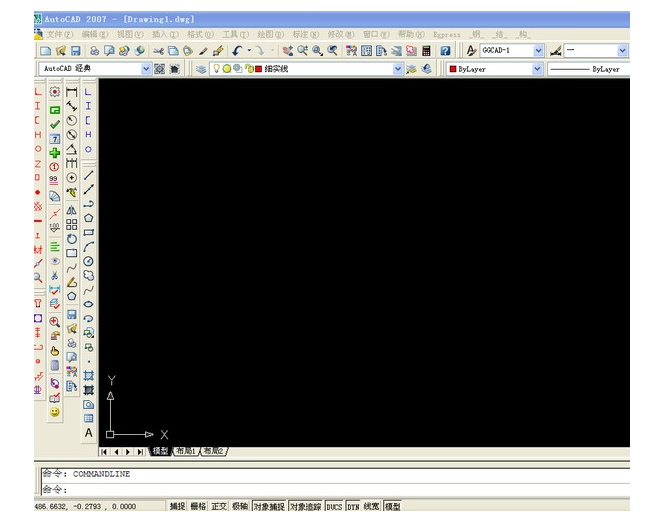Image resolution: width=656 pixels, height=516 pixels.
Task: Click the Save icon in standard toolbar
Action: pyautogui.click(x=75, y=51)
